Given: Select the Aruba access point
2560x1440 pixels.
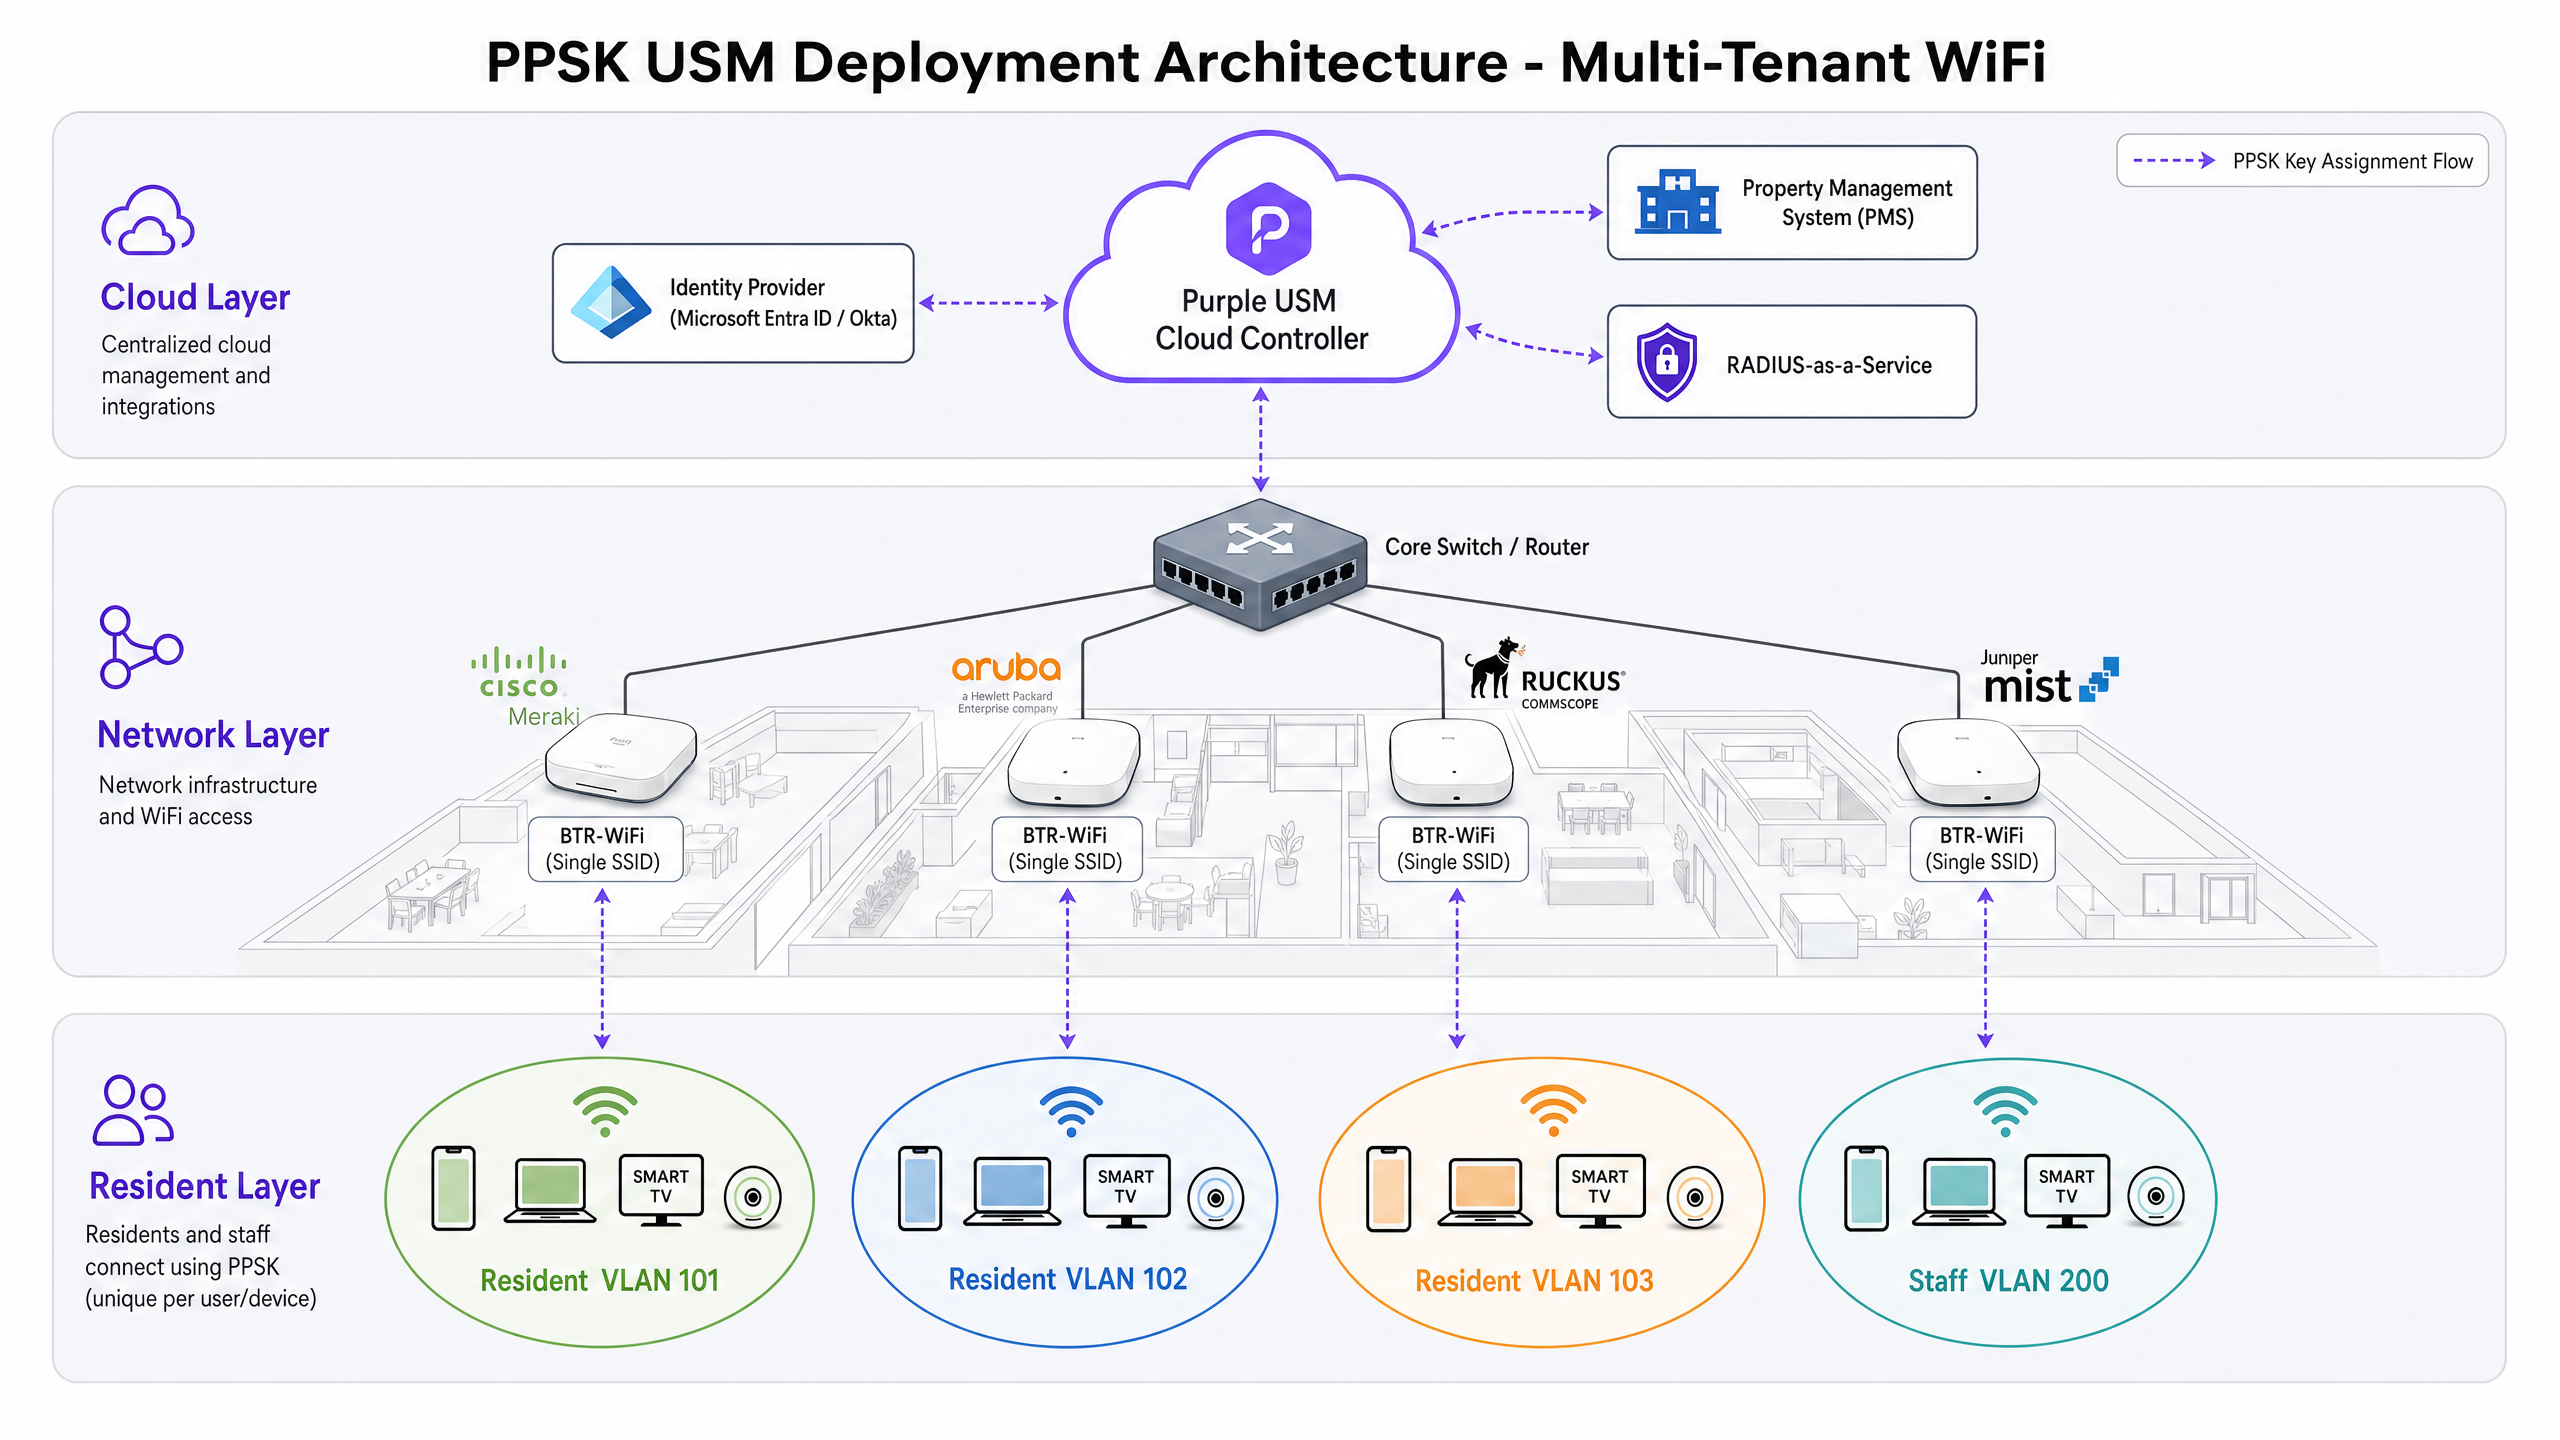Looking at the screenshot, I should (x=1073, y=763).
